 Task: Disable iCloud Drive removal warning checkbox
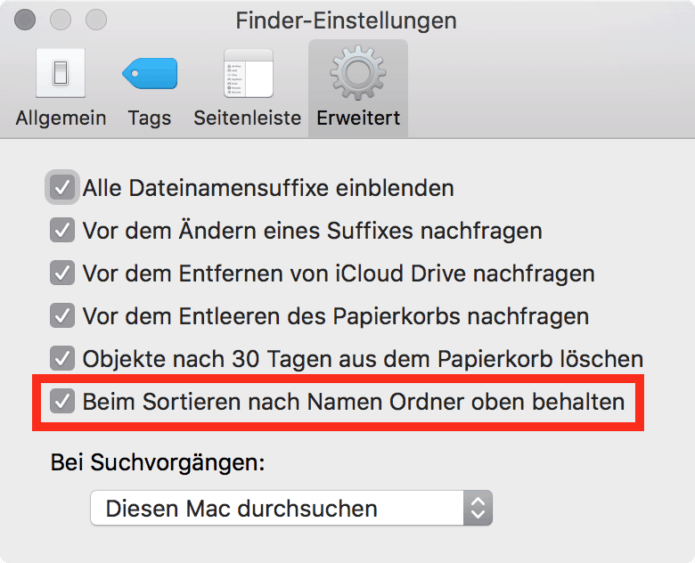pos(62,273)
